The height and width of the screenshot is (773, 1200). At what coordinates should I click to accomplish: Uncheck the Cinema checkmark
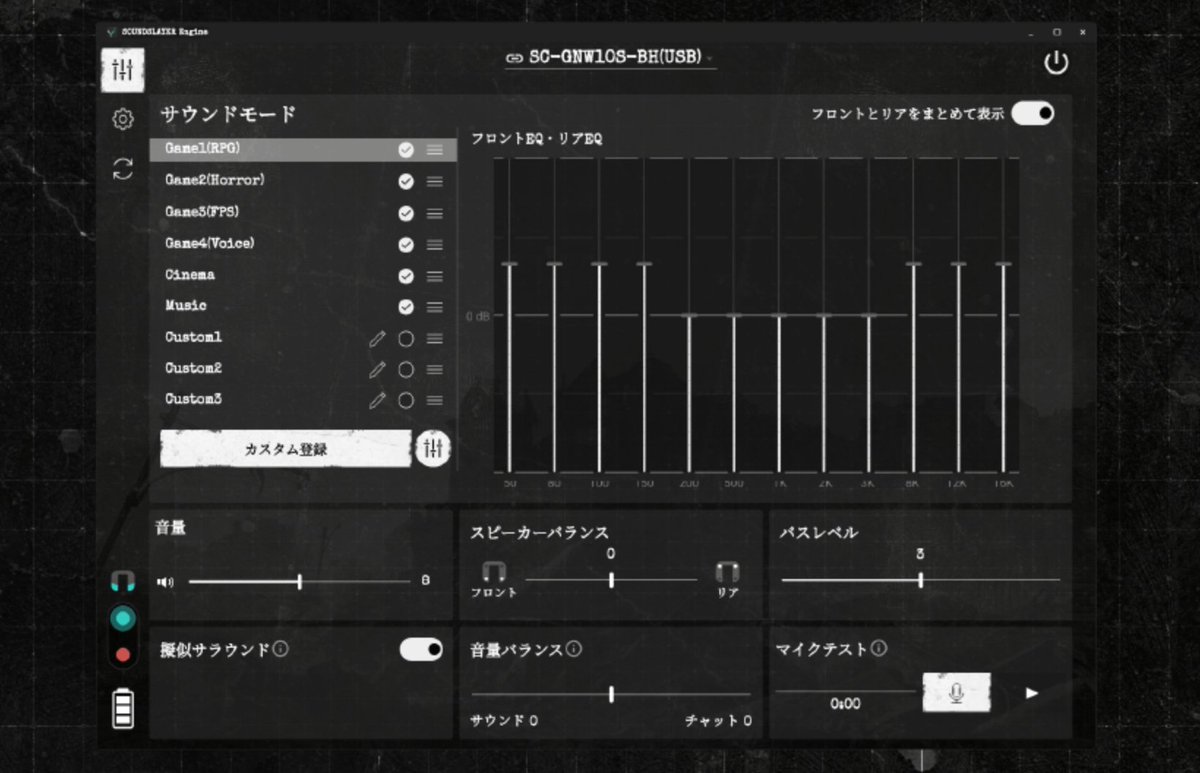(405, 276)
